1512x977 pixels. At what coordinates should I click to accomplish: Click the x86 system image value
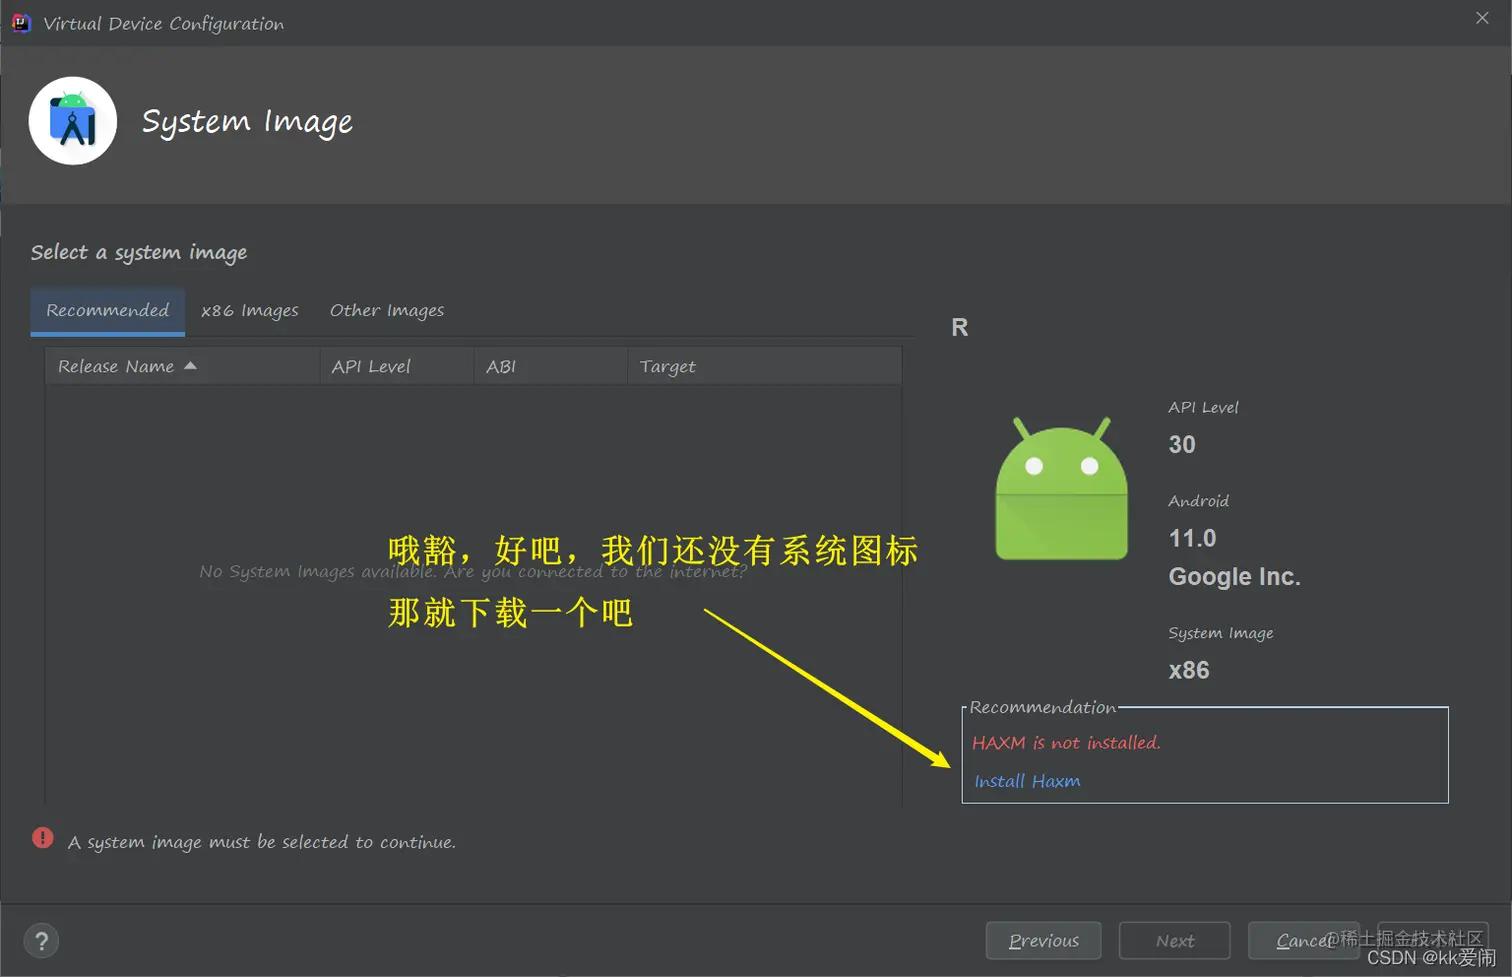coord(1189,671)
